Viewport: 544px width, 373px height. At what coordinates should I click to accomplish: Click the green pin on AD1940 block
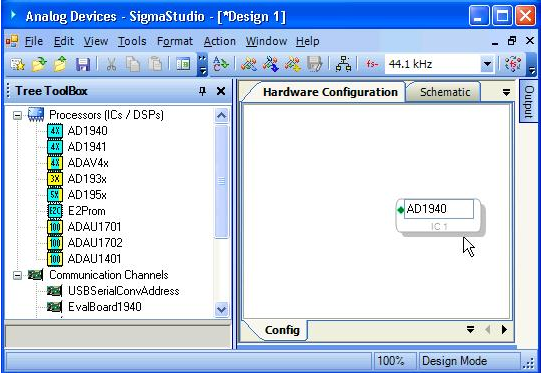400,210
